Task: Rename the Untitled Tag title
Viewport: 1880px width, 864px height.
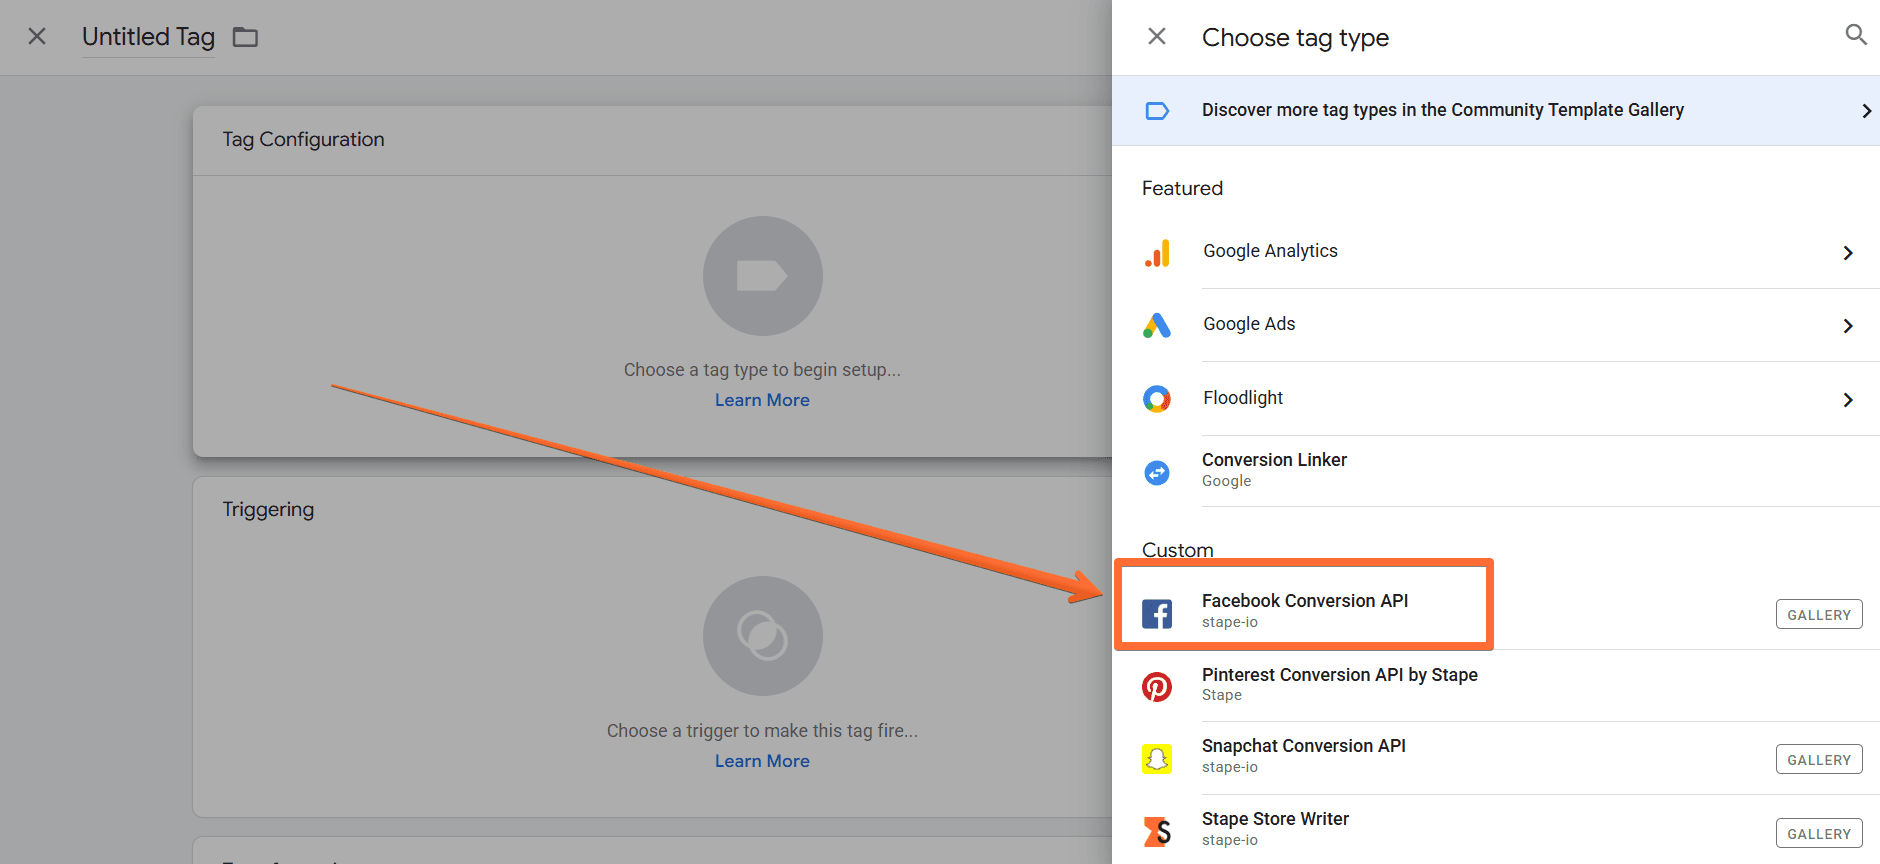Action: pos(148,37)
